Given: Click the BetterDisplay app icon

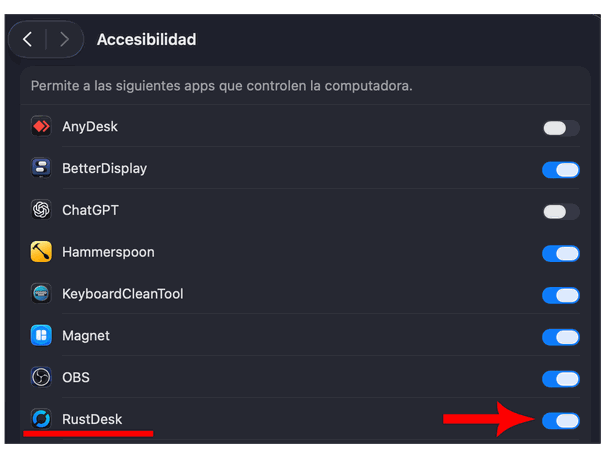Looking at the screenshot, I should pyautogui.click(x=41, y=169).
